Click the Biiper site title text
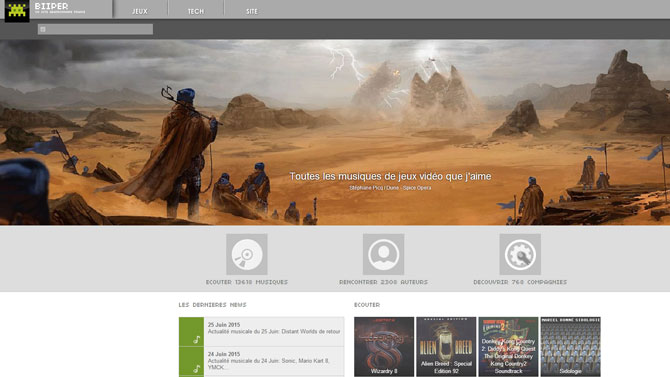 point(52,6)
